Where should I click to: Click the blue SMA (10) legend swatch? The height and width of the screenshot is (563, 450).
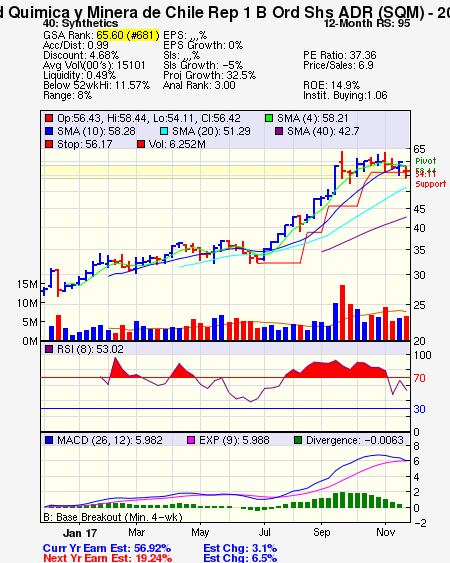[49, 131]
